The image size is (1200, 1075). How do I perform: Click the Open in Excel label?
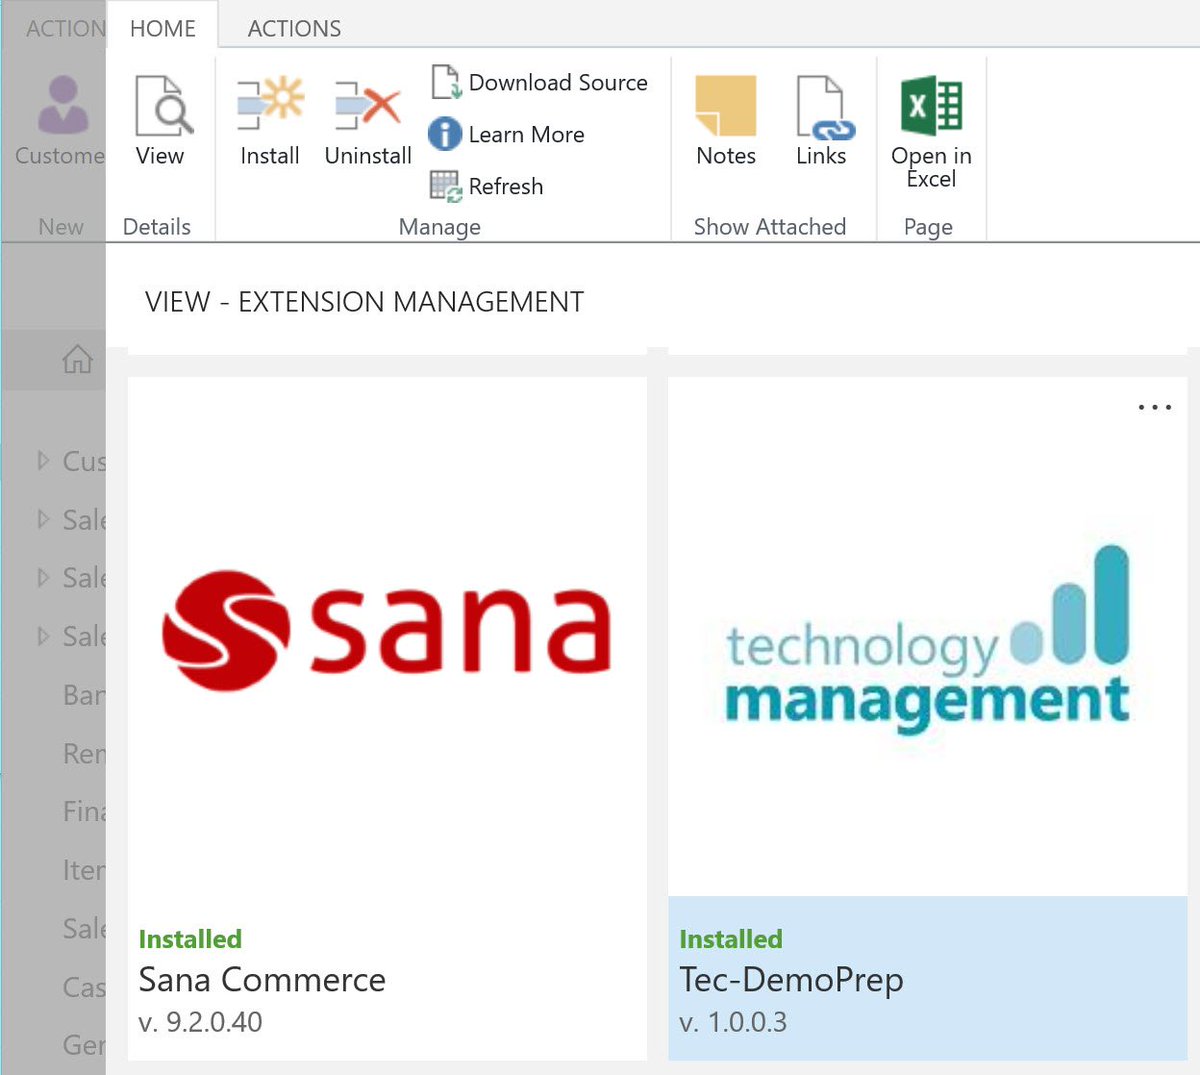[931, 167]
